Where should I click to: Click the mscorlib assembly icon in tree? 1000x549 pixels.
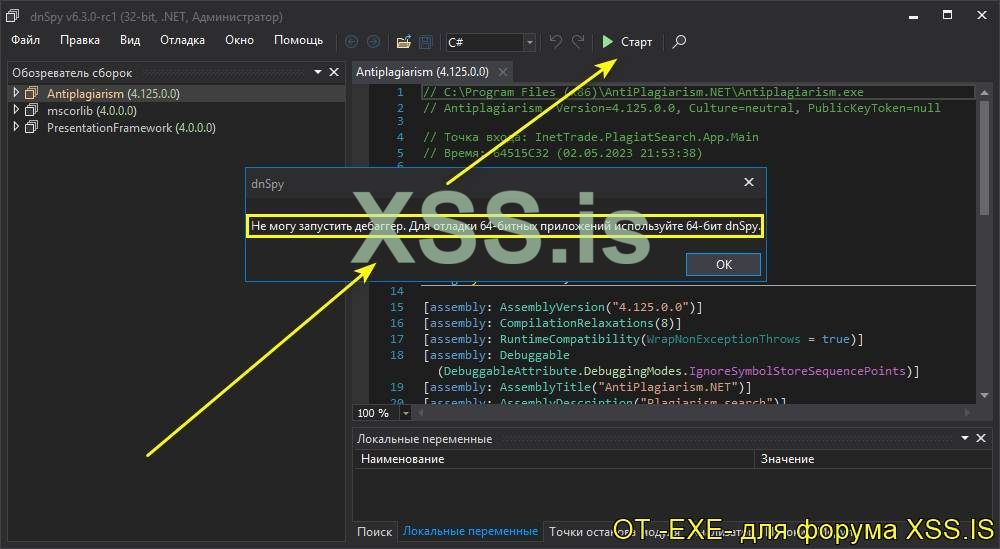31,110
